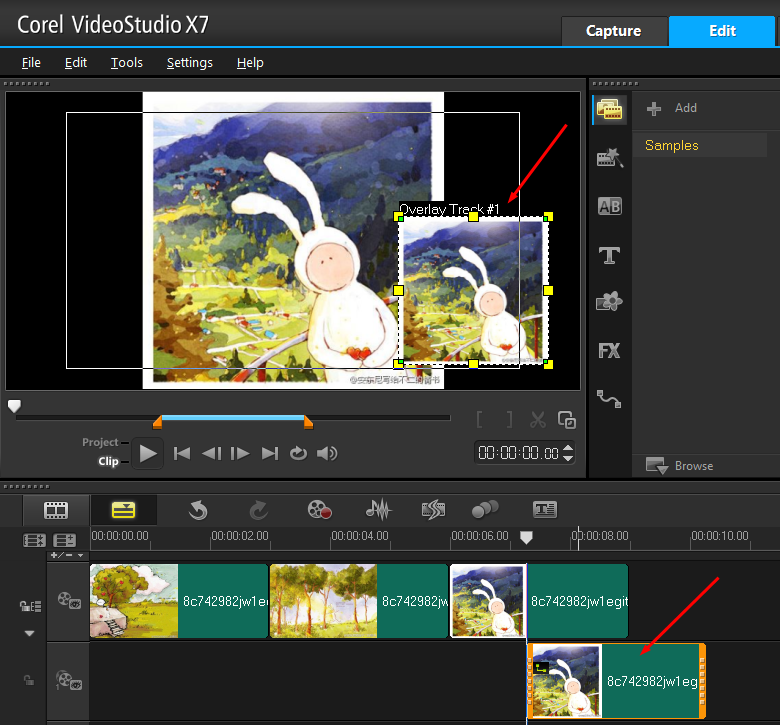Open the FX Filter library
This screenshot has height=725, width=780.
coord(609,350)
